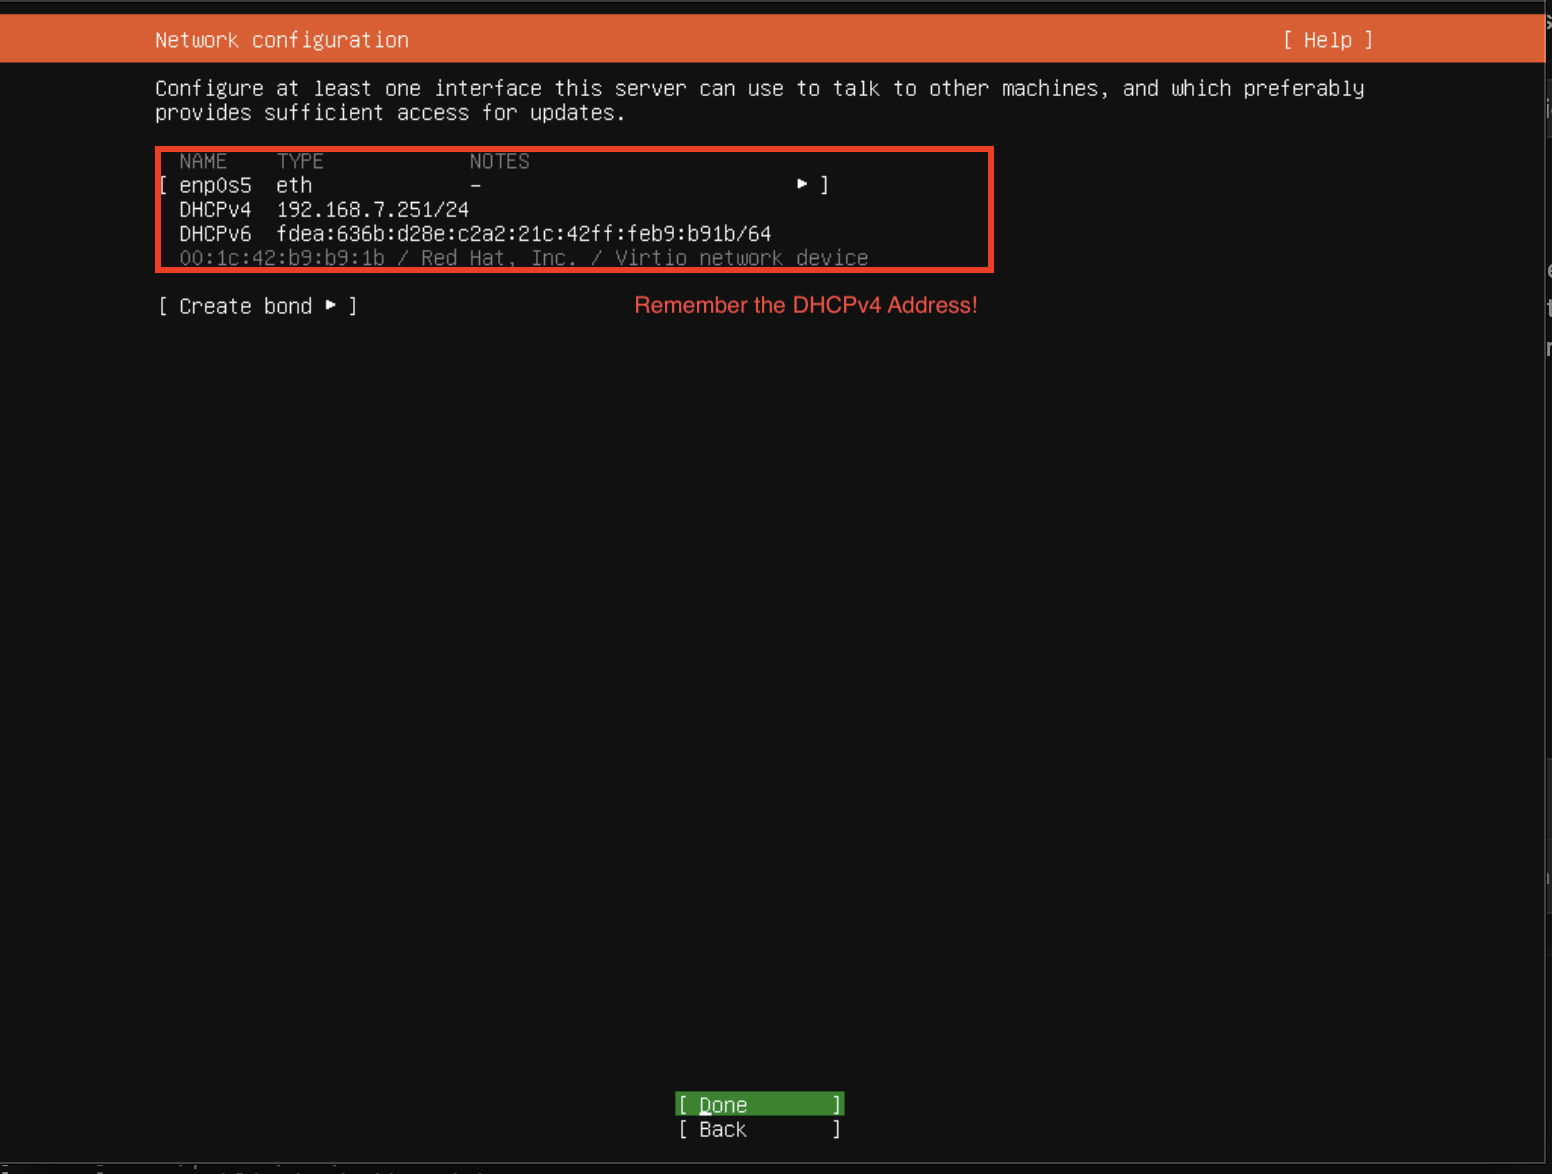Select the Virtio network device entry

[x=744, y=257]
